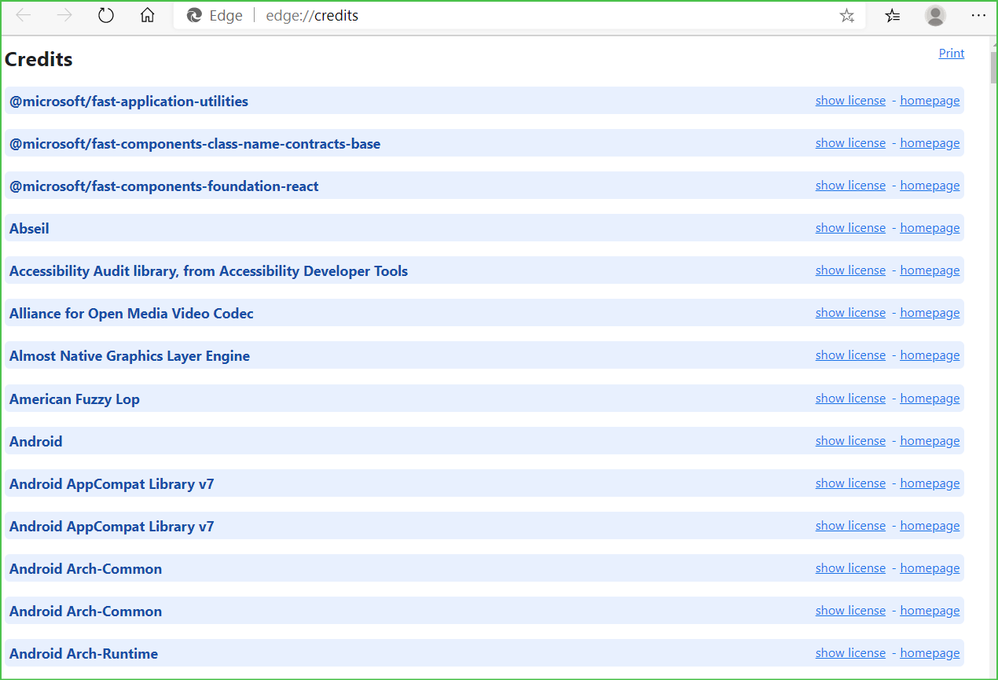Viewport: 998px width, 680px height.
Task: Add this page to favorites star
Action: 847,16
